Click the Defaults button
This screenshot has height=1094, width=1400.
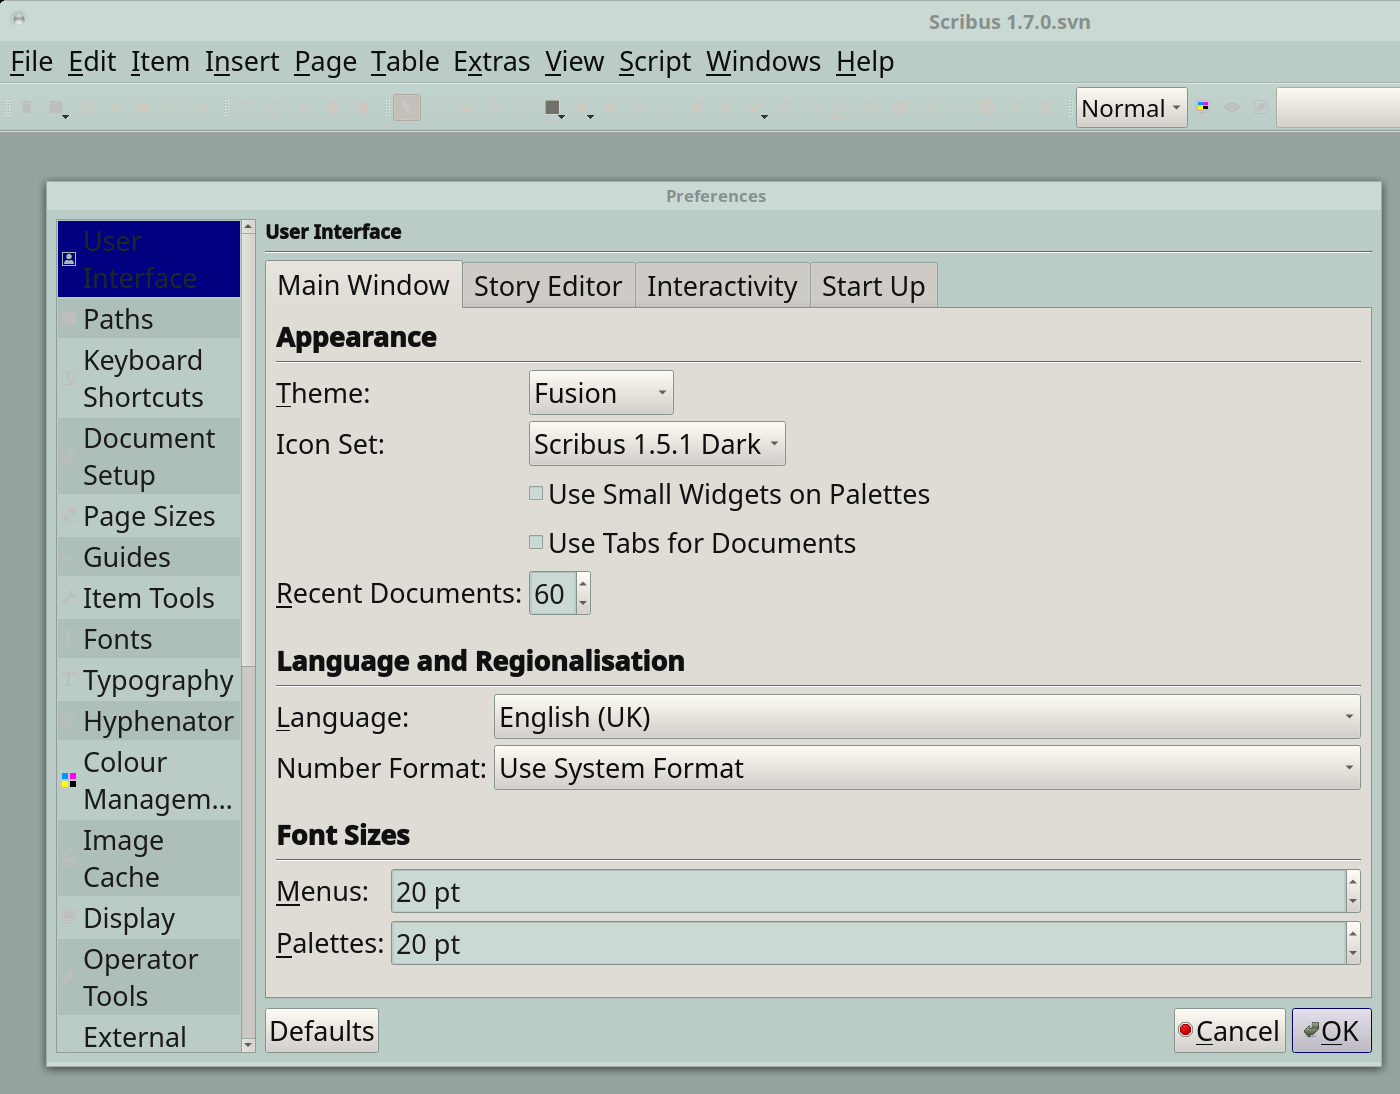coord(322,1031)
